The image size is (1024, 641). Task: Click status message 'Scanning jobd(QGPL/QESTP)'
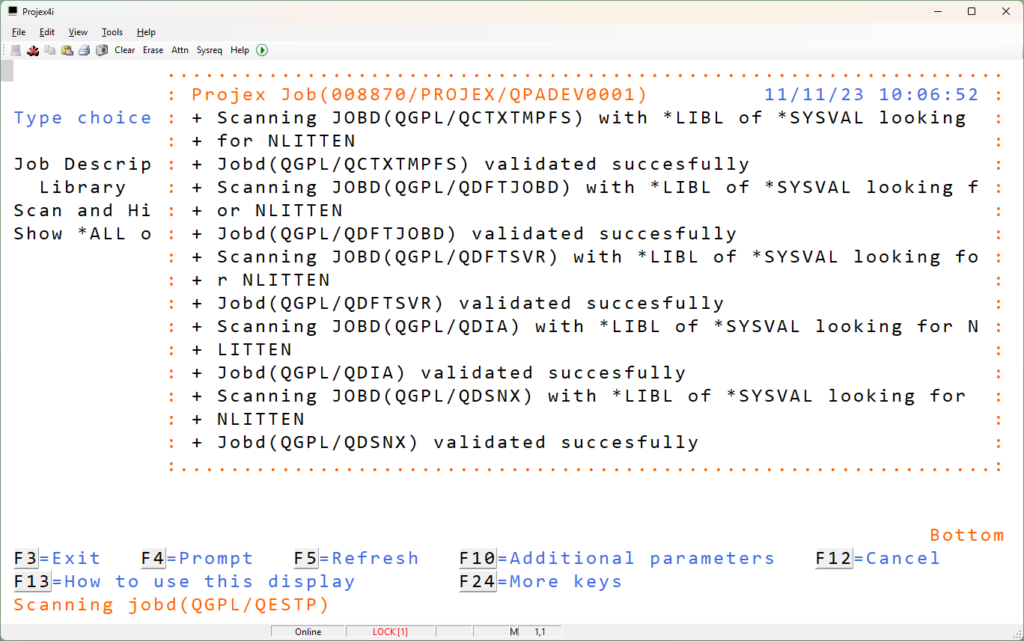pos(171,604)
